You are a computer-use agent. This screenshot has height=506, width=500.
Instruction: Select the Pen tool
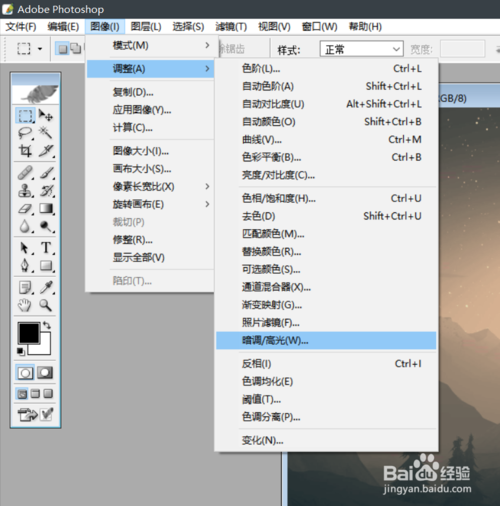click(x=25, y=266)
